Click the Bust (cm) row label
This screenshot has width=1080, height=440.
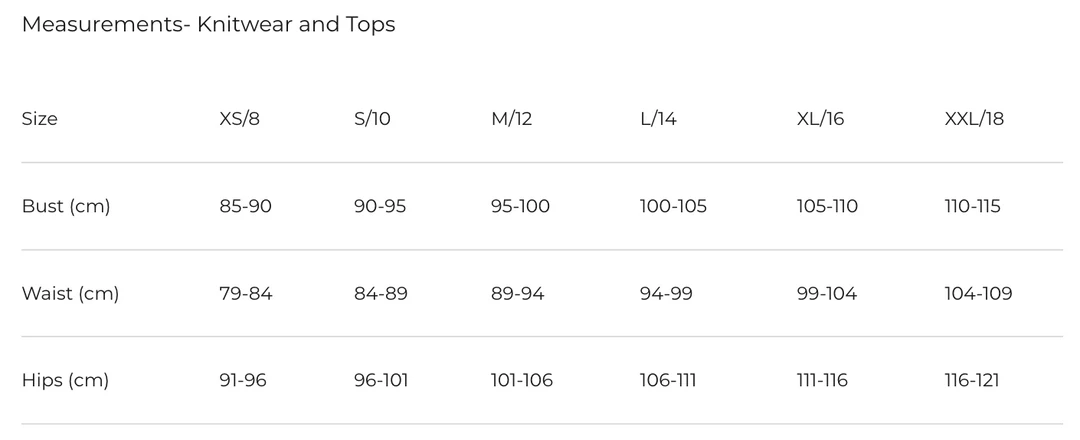click(x=66, y=207)
